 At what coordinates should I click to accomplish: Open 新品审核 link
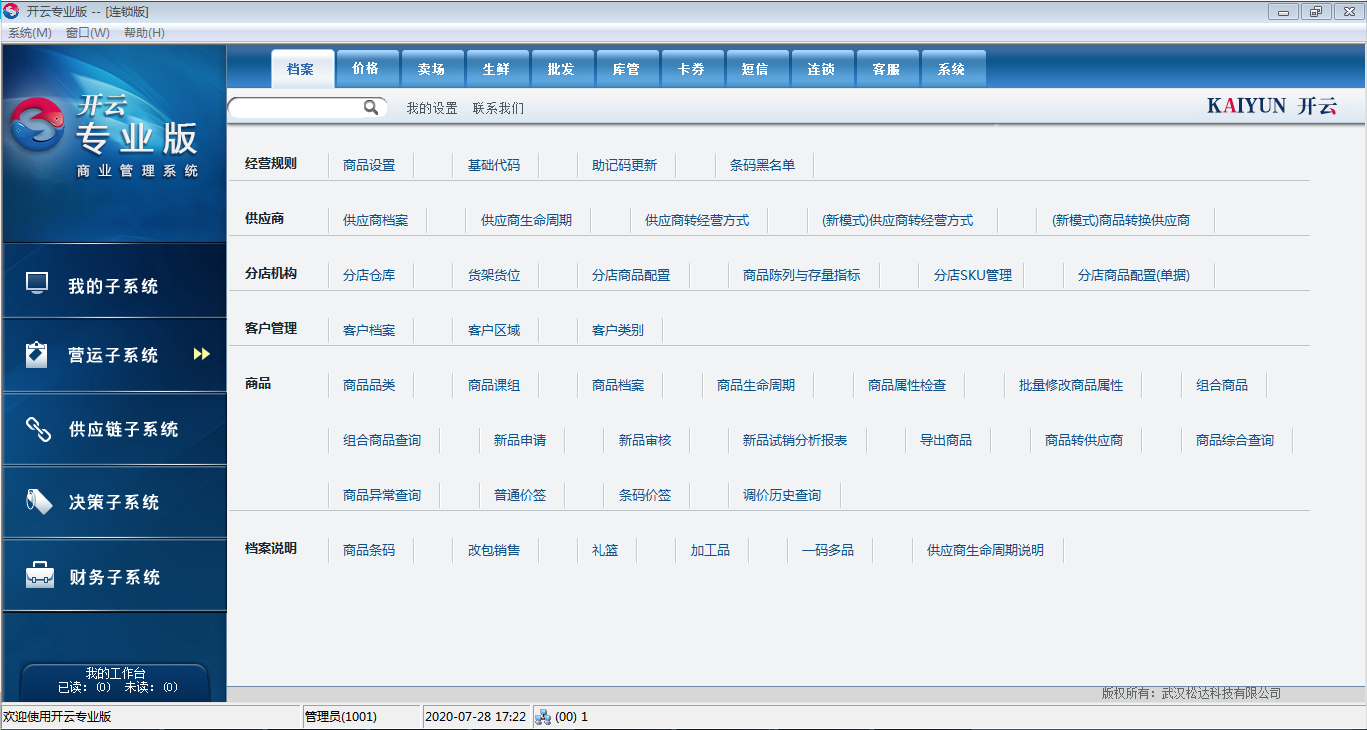tap(645, 440)
